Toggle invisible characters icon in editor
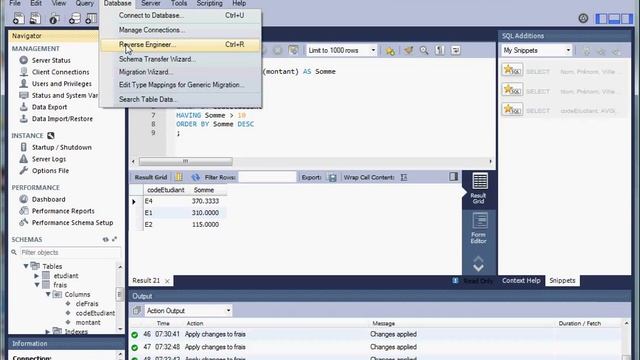This screenshot has width=640, height=360. click(440, 50)
